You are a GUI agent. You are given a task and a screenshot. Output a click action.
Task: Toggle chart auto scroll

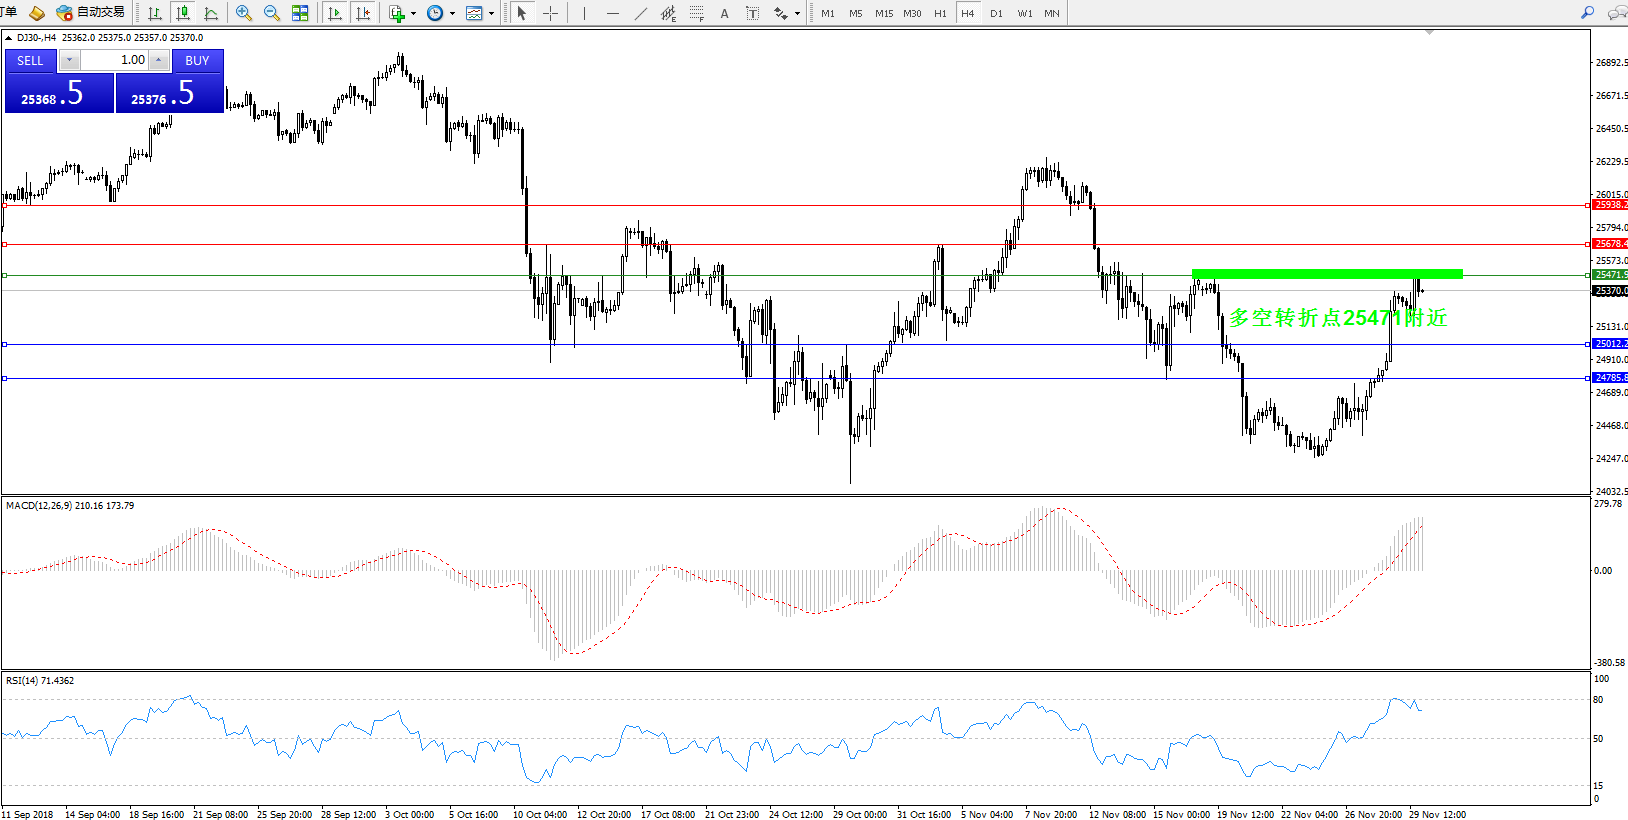(335, 13)
